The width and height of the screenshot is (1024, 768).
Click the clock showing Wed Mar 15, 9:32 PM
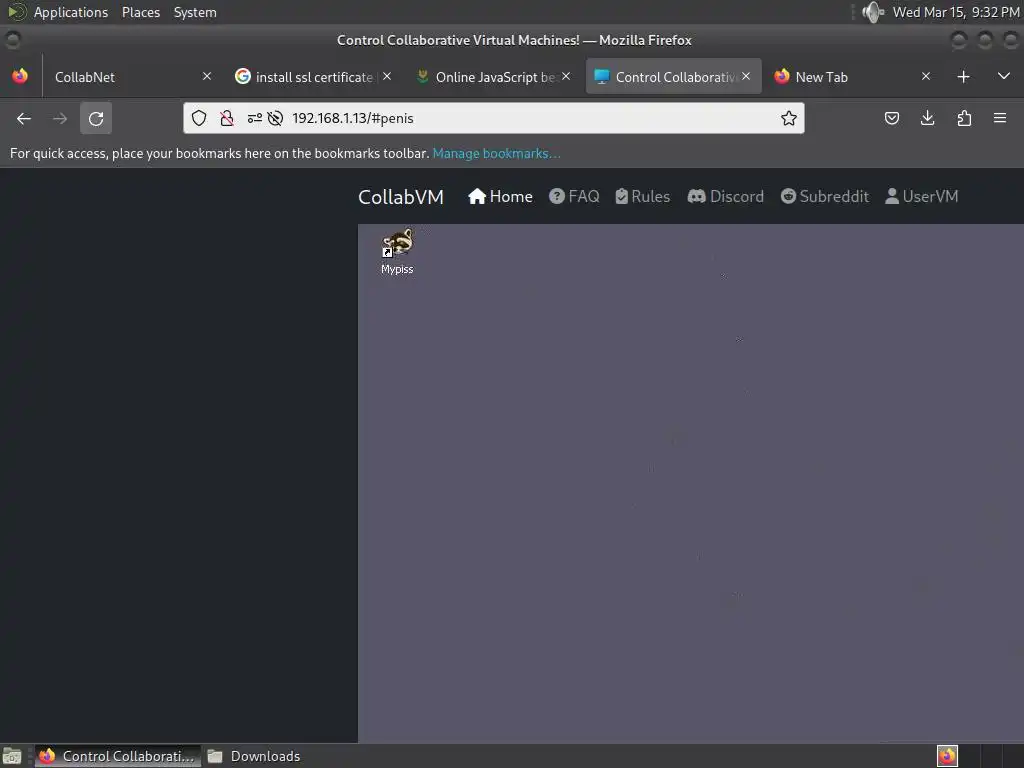[956, 12]
